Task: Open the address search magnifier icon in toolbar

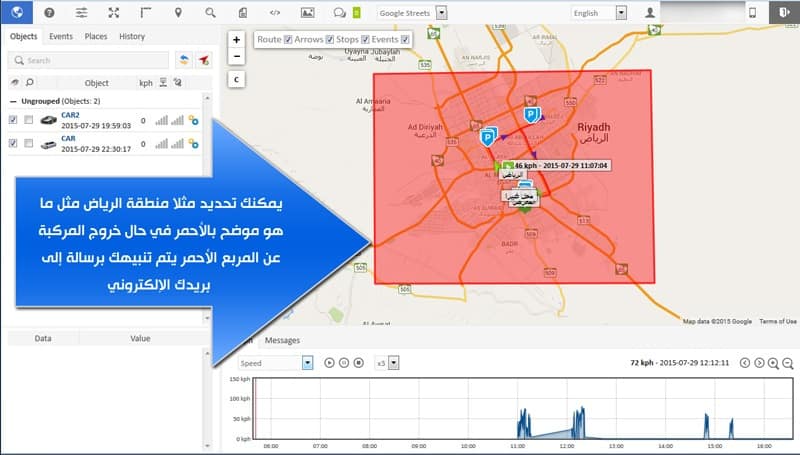Action: pyautogui.click(x=210, y=13)
